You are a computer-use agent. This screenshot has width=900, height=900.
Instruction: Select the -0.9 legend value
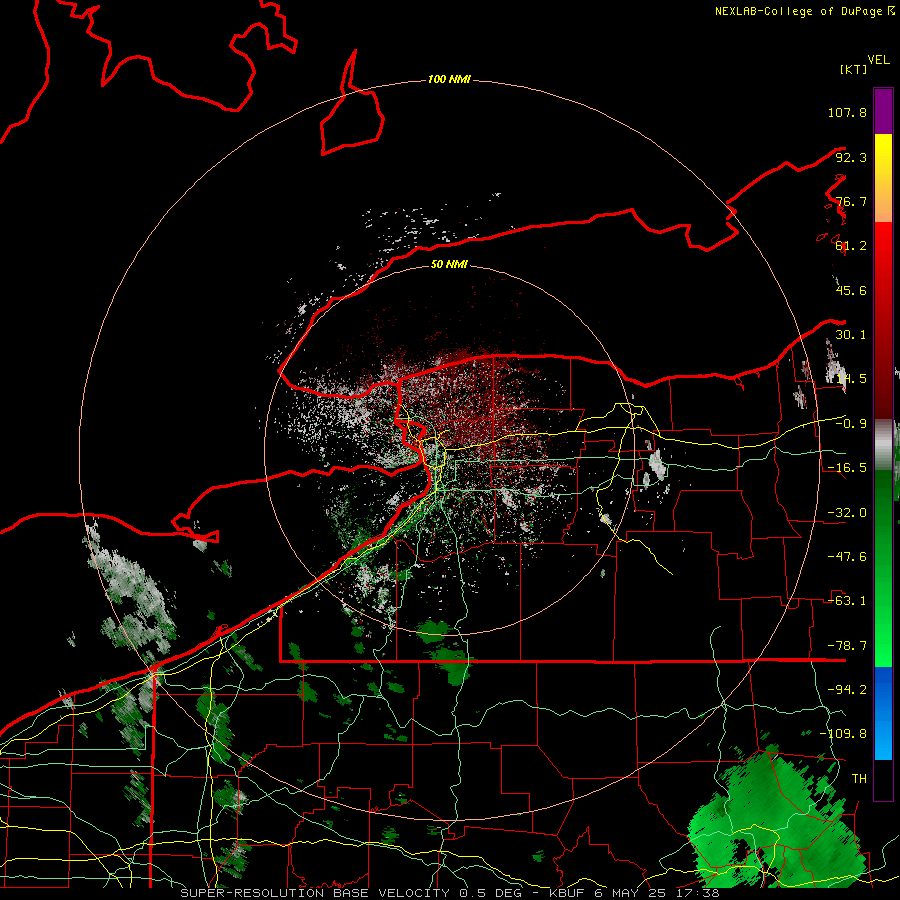pos(851,424)
